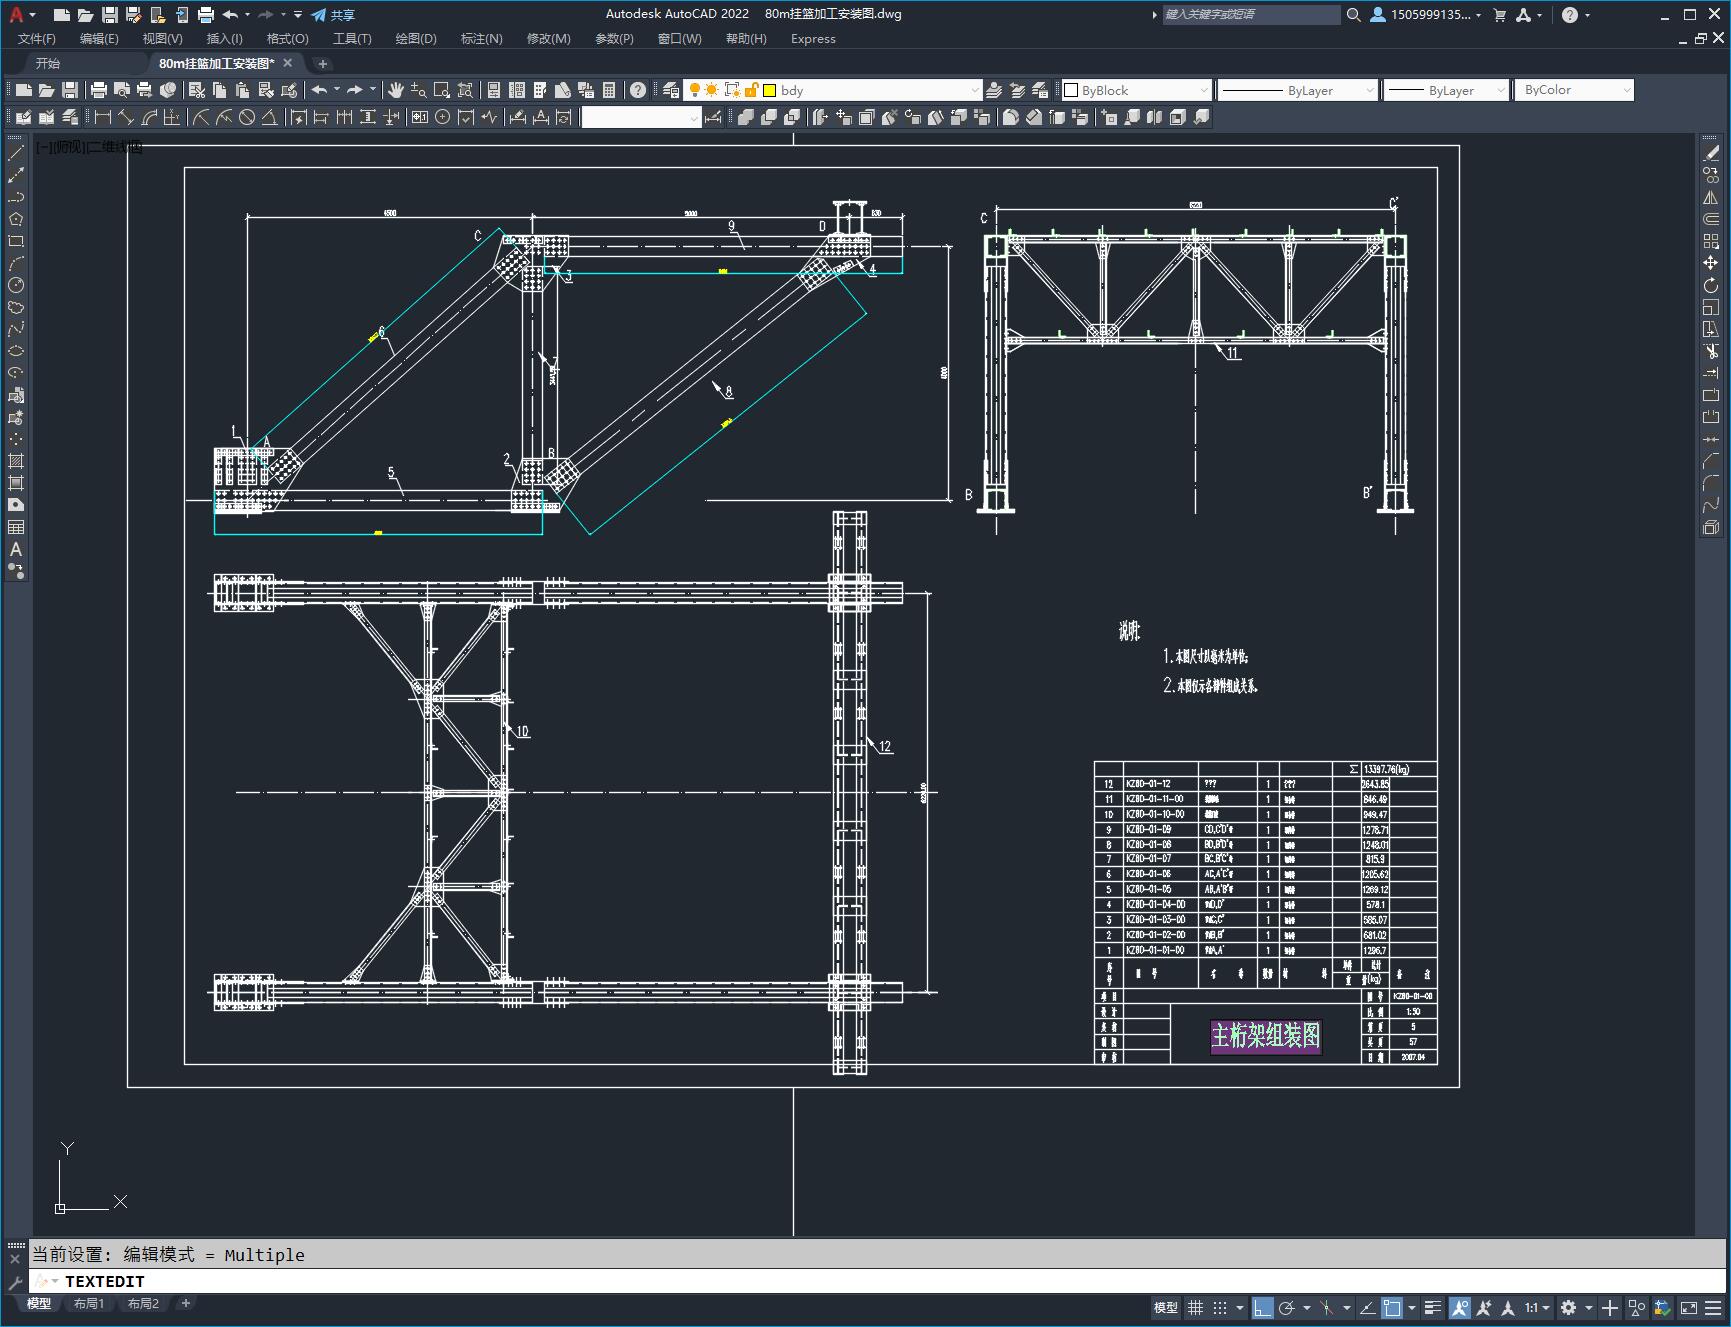Screen dimensions: 1731x1327
Task: Toggle Object Snap Tracking in status bar
Action: [1368, 1307]
